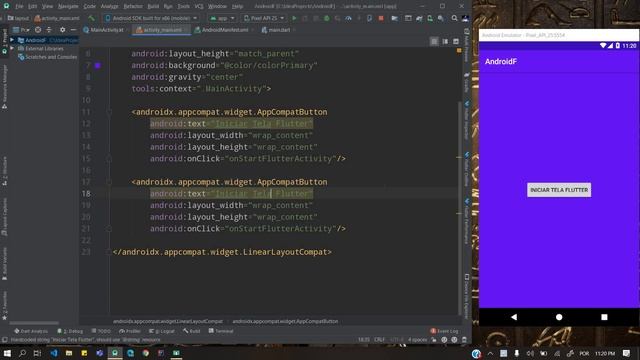Viewport: 640px width, 360px height.
Task: Switch editor to Split view icon
Action: pos(445,41)
